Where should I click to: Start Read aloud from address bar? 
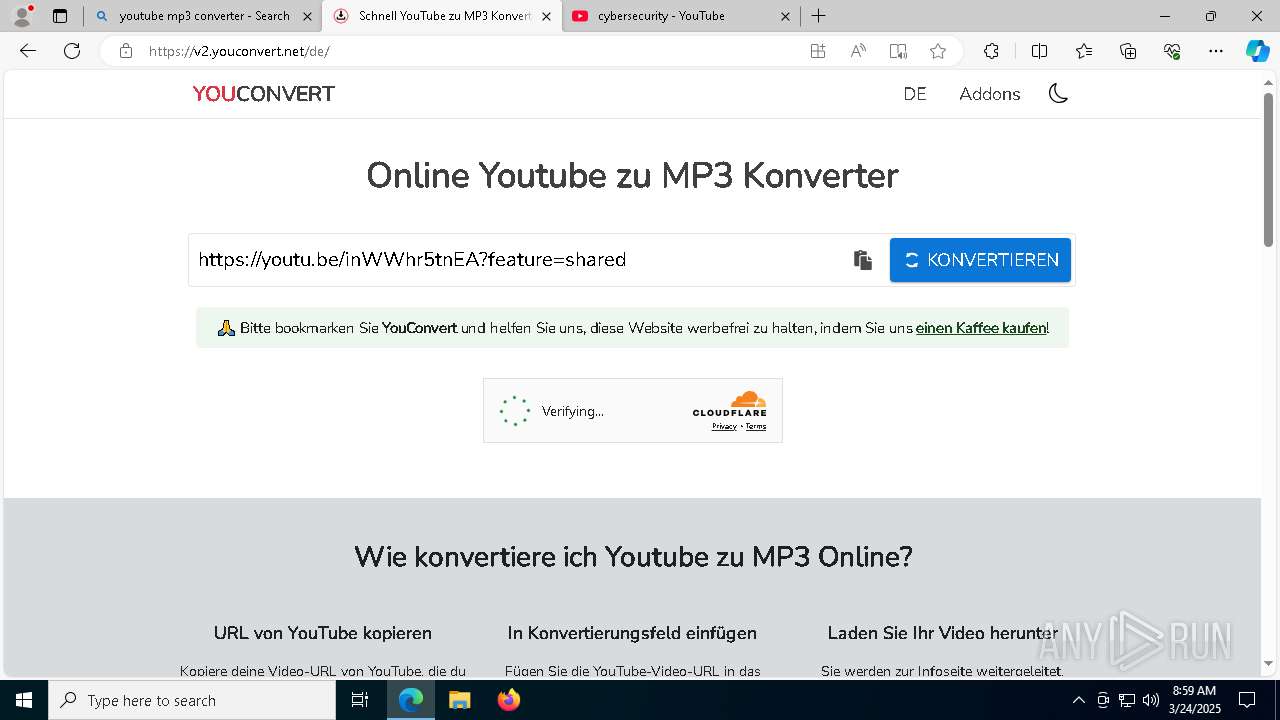coord(858,51)
